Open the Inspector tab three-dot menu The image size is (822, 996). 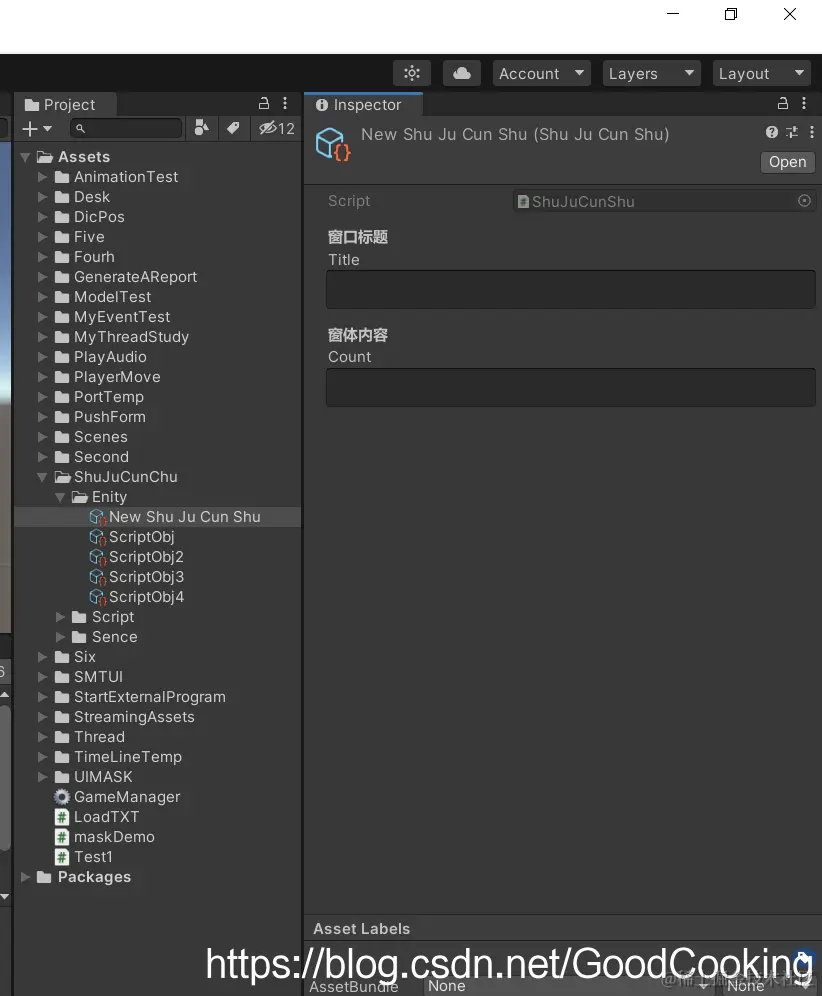tap(804, 103)
